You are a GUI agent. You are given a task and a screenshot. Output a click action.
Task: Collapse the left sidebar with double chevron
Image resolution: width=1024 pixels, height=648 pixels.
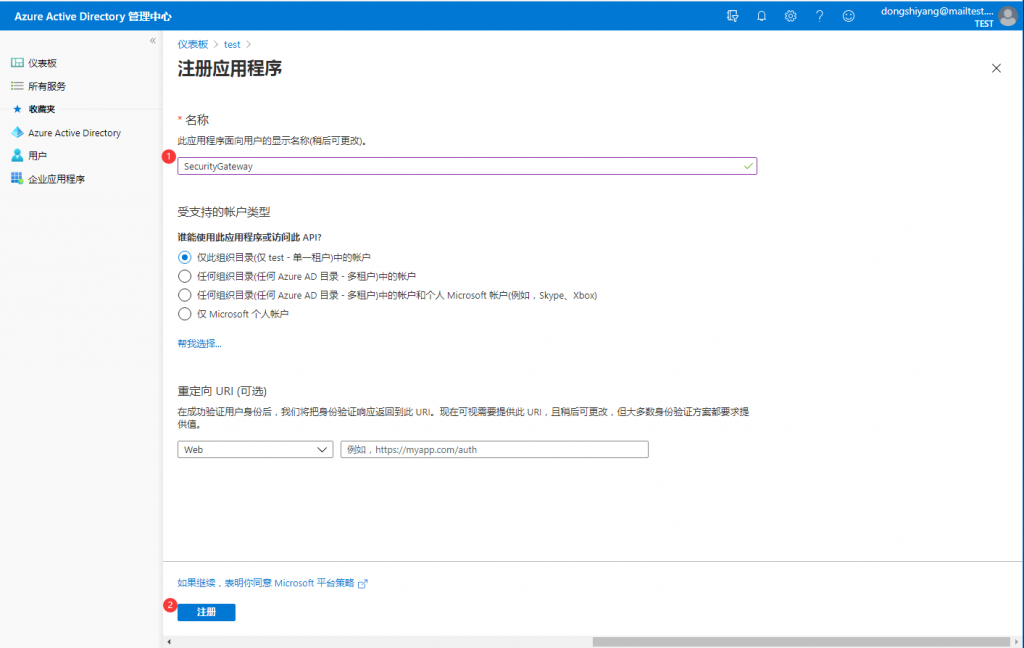pyautogui.click(x=152, y=40)
